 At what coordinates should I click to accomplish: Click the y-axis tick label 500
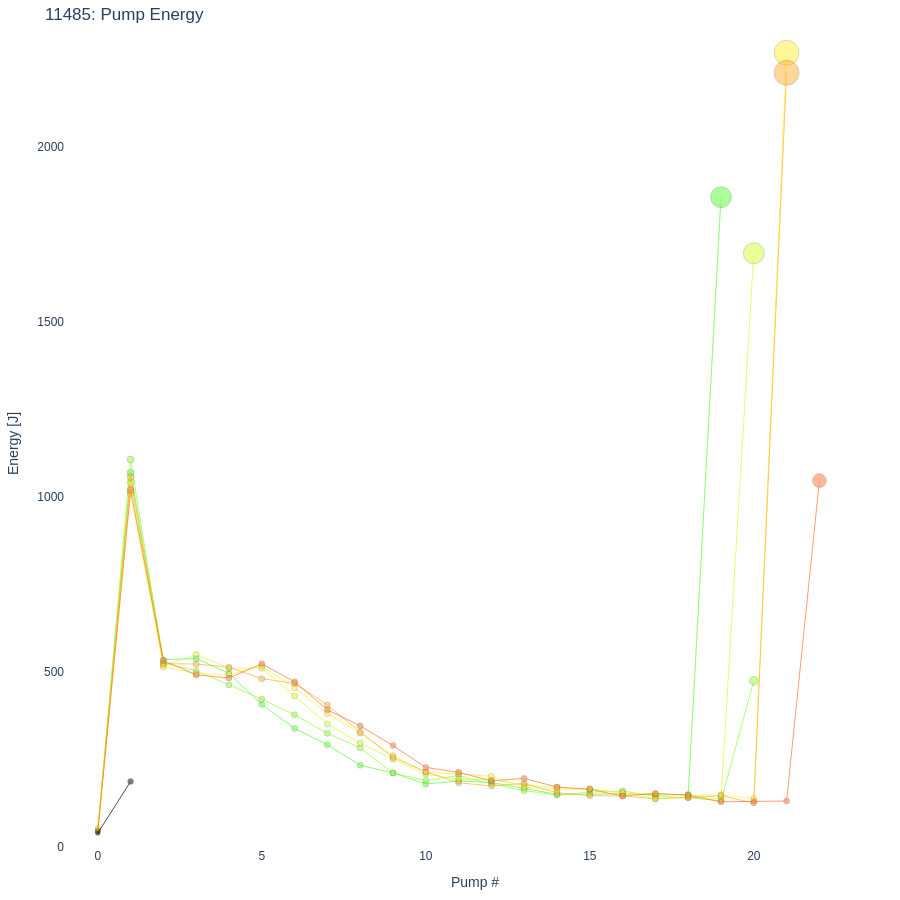click(x=53, y=672)
